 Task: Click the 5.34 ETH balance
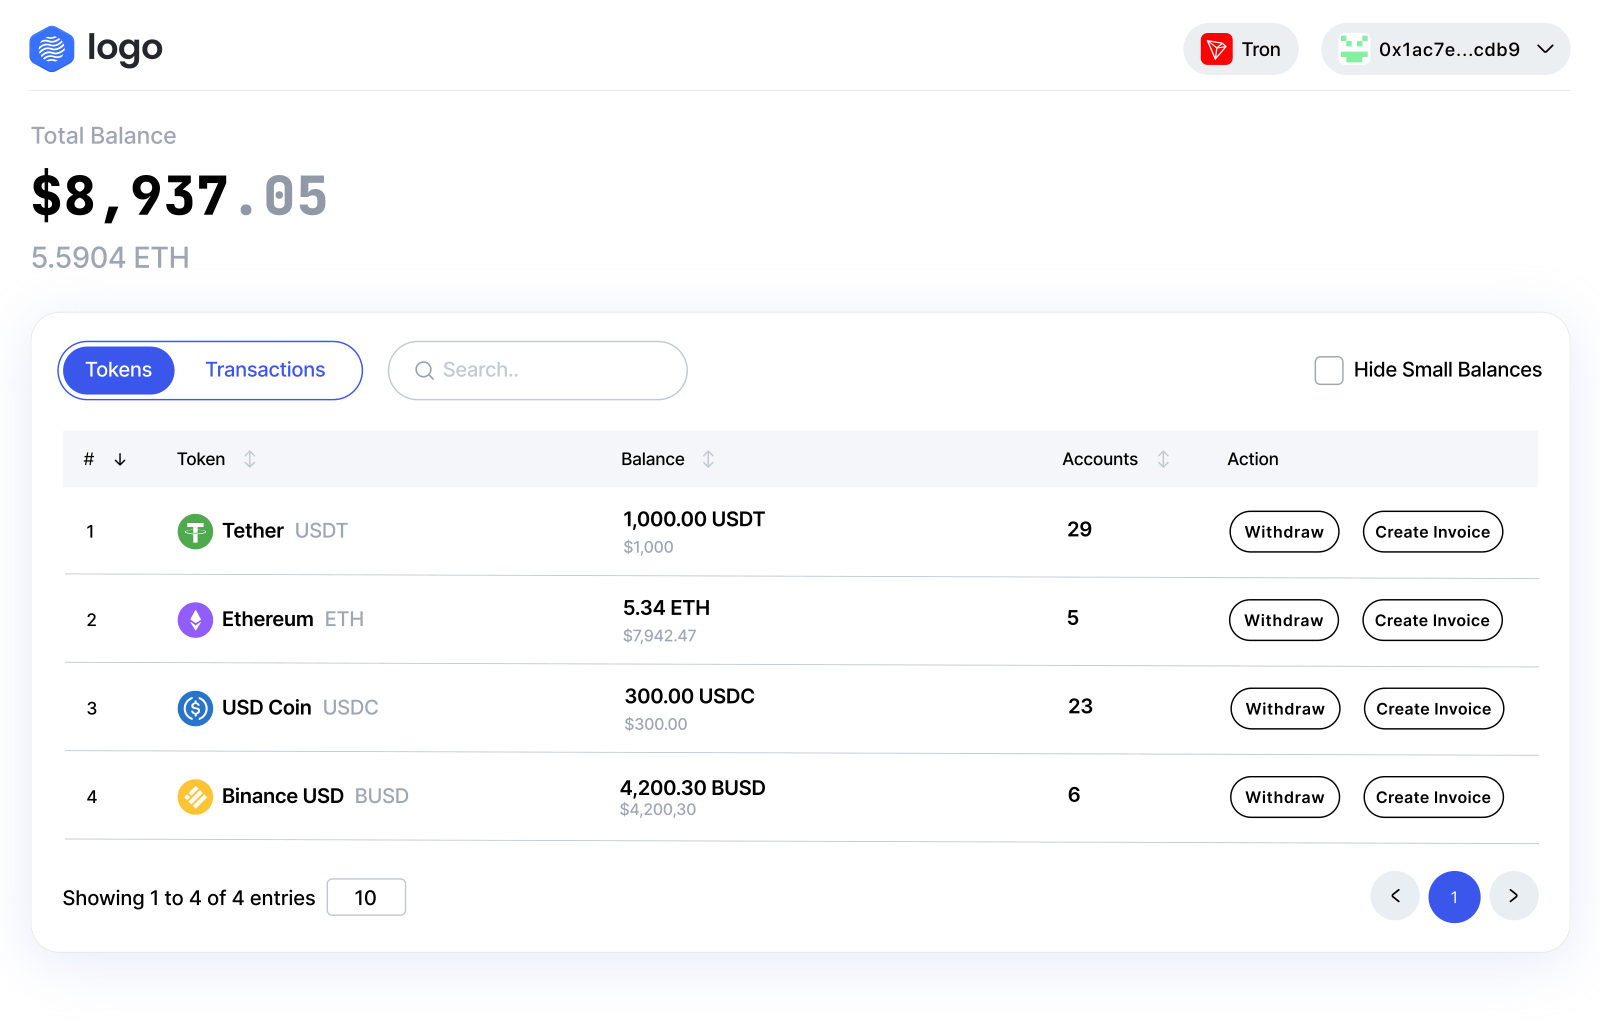[x=667, y=608]
